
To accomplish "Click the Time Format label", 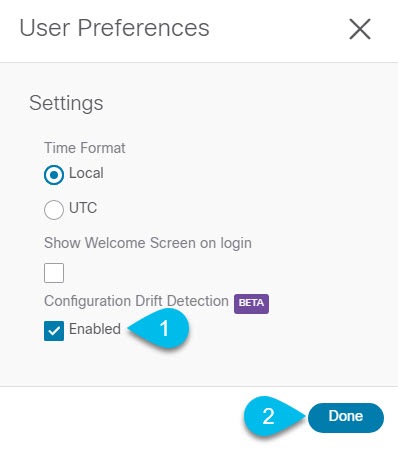I will click(85, 148).
